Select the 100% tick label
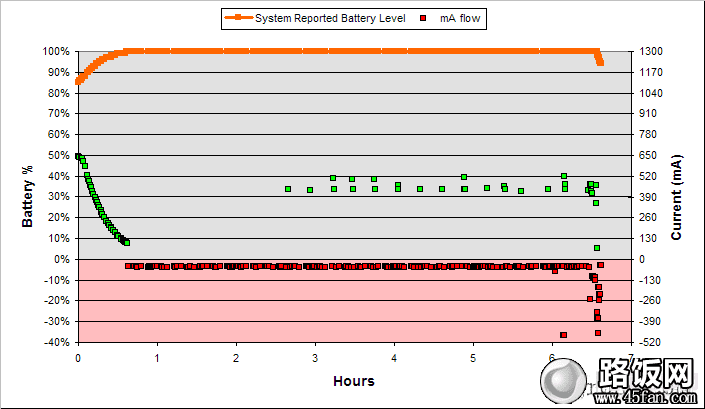 (x=56, y=52)
